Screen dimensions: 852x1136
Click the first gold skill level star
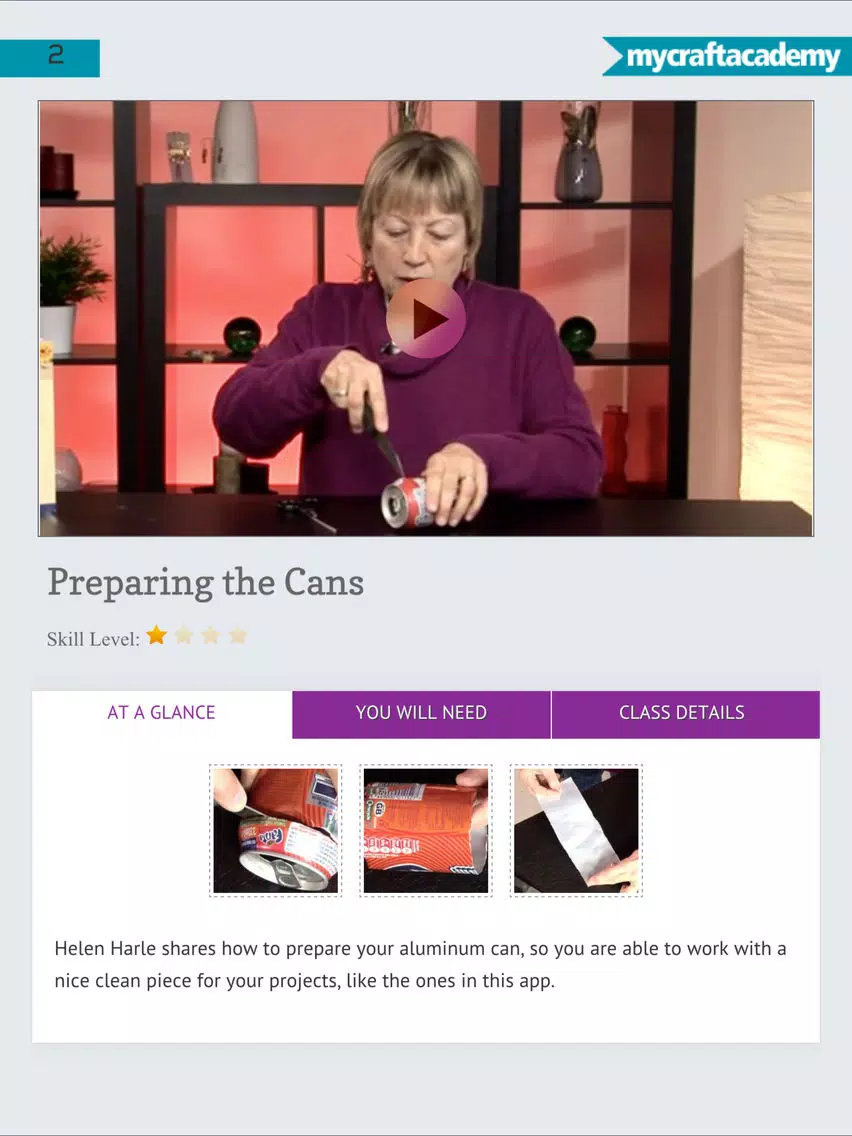156,635
